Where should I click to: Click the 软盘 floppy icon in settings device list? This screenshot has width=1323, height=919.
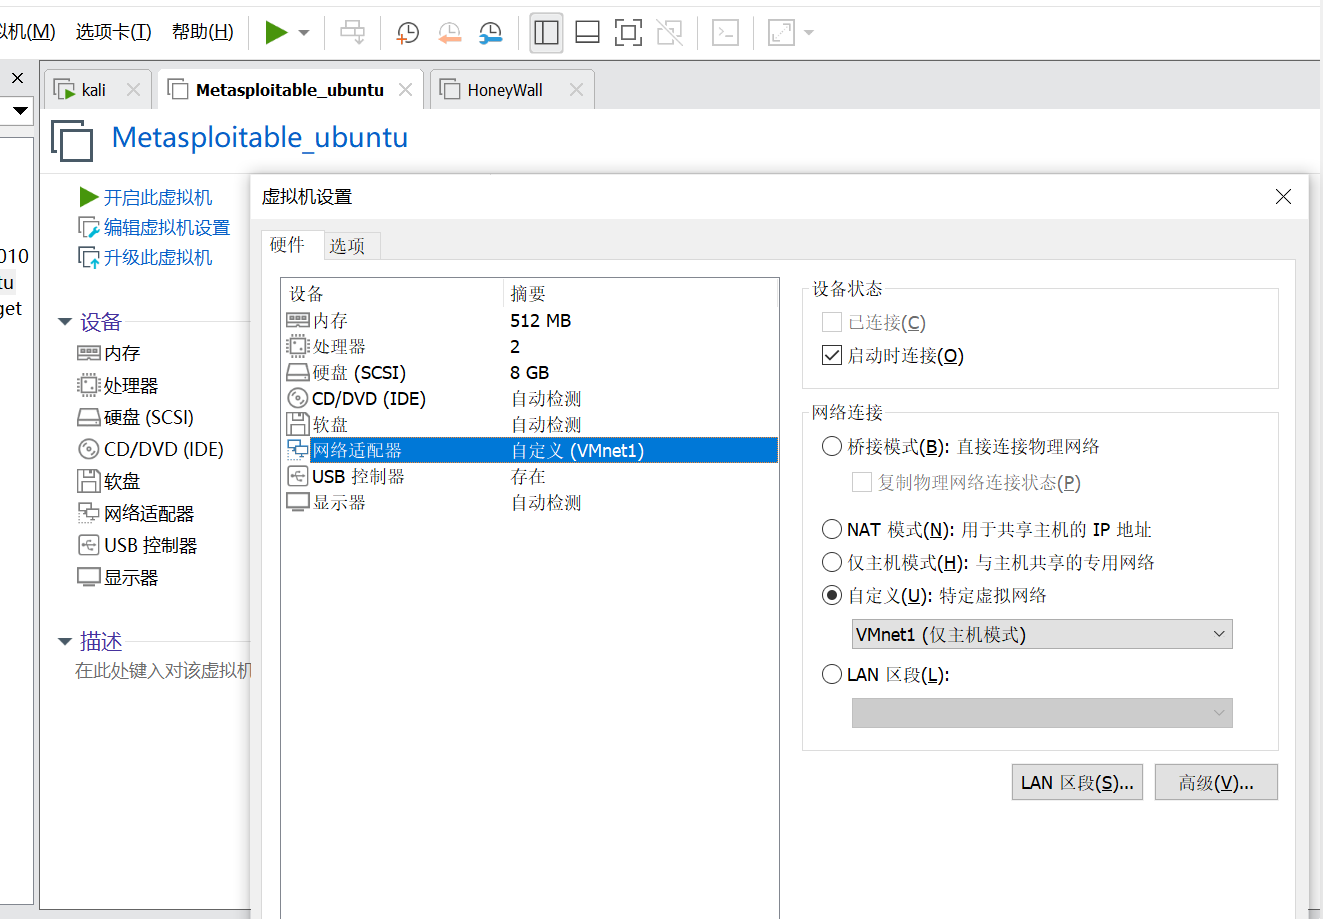click(x=298, y=425)
